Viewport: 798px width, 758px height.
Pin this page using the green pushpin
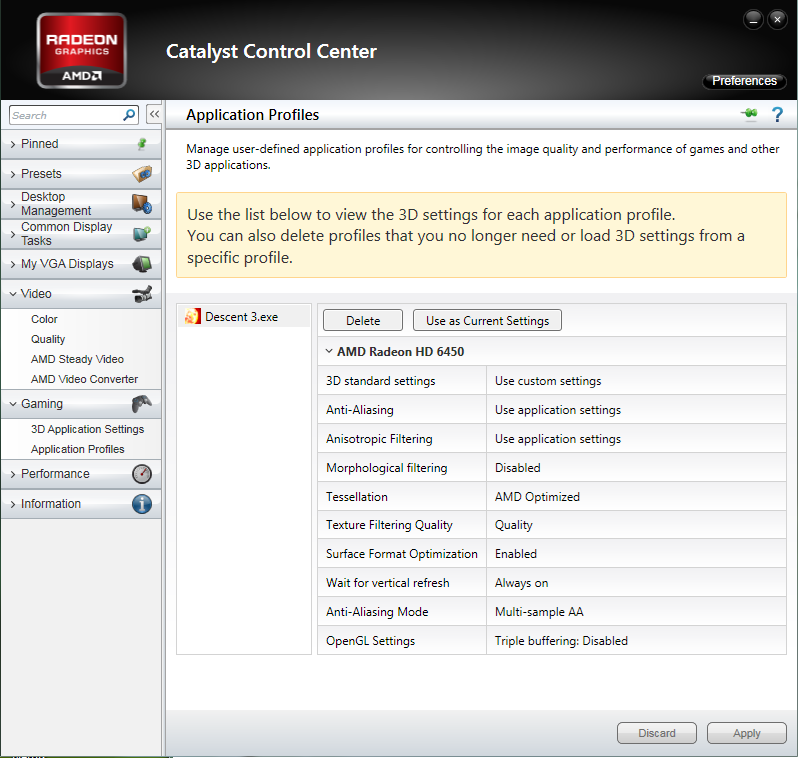coord(749,114)
